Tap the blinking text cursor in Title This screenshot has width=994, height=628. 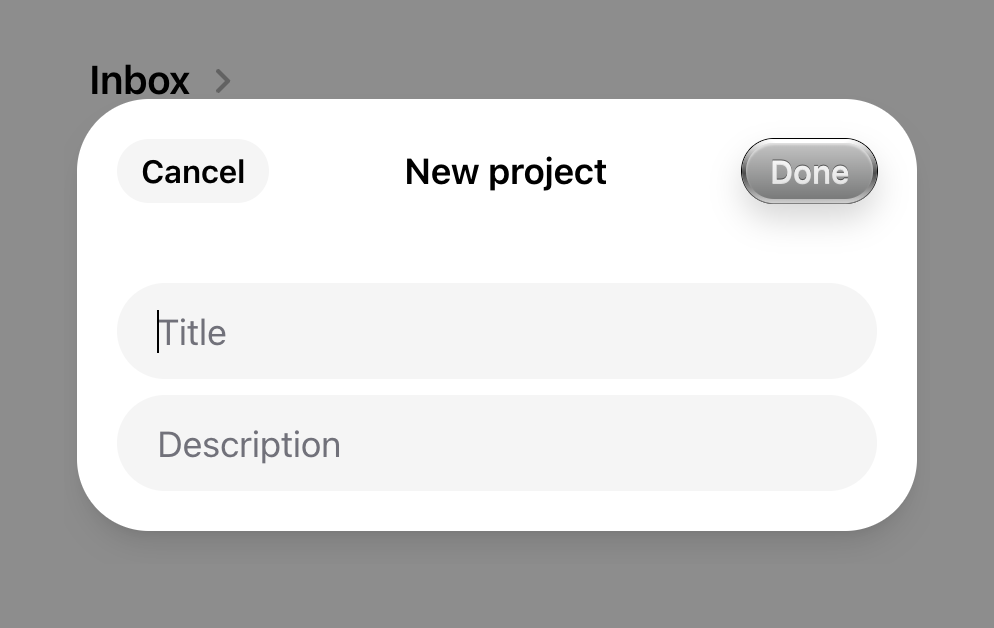click(x=158, y=332)
